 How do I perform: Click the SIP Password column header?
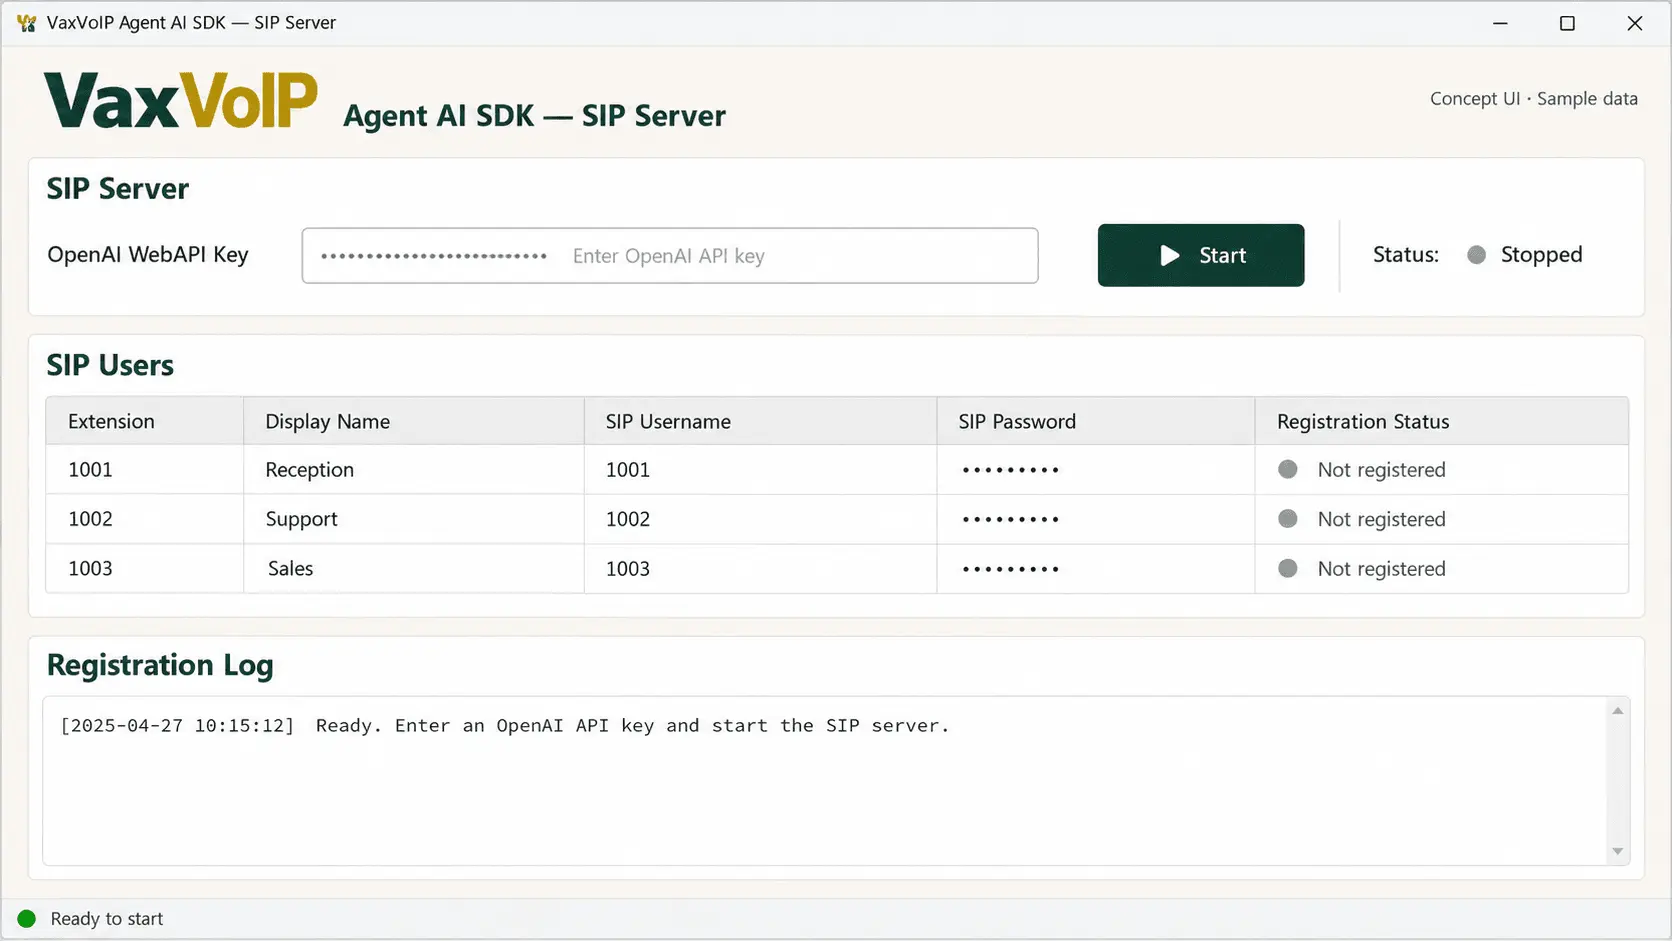(1096, 421)
